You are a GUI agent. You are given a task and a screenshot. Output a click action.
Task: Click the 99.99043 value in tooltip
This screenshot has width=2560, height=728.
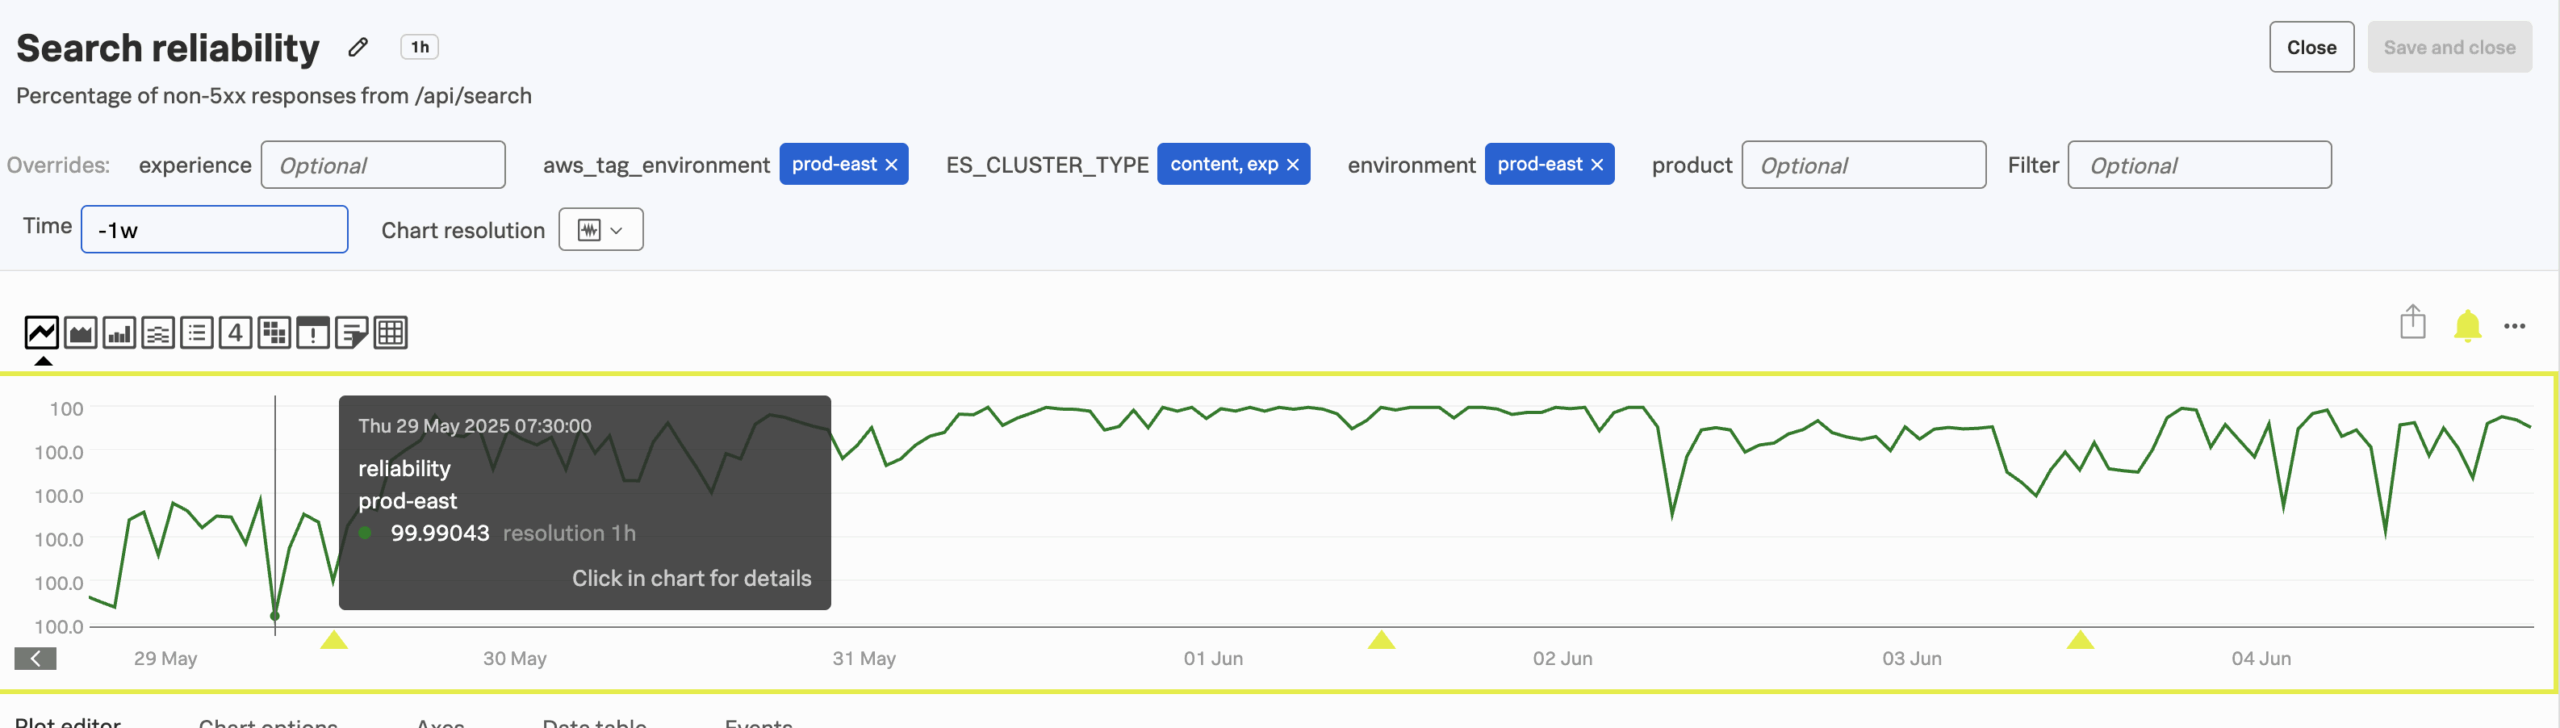point(440,533)
